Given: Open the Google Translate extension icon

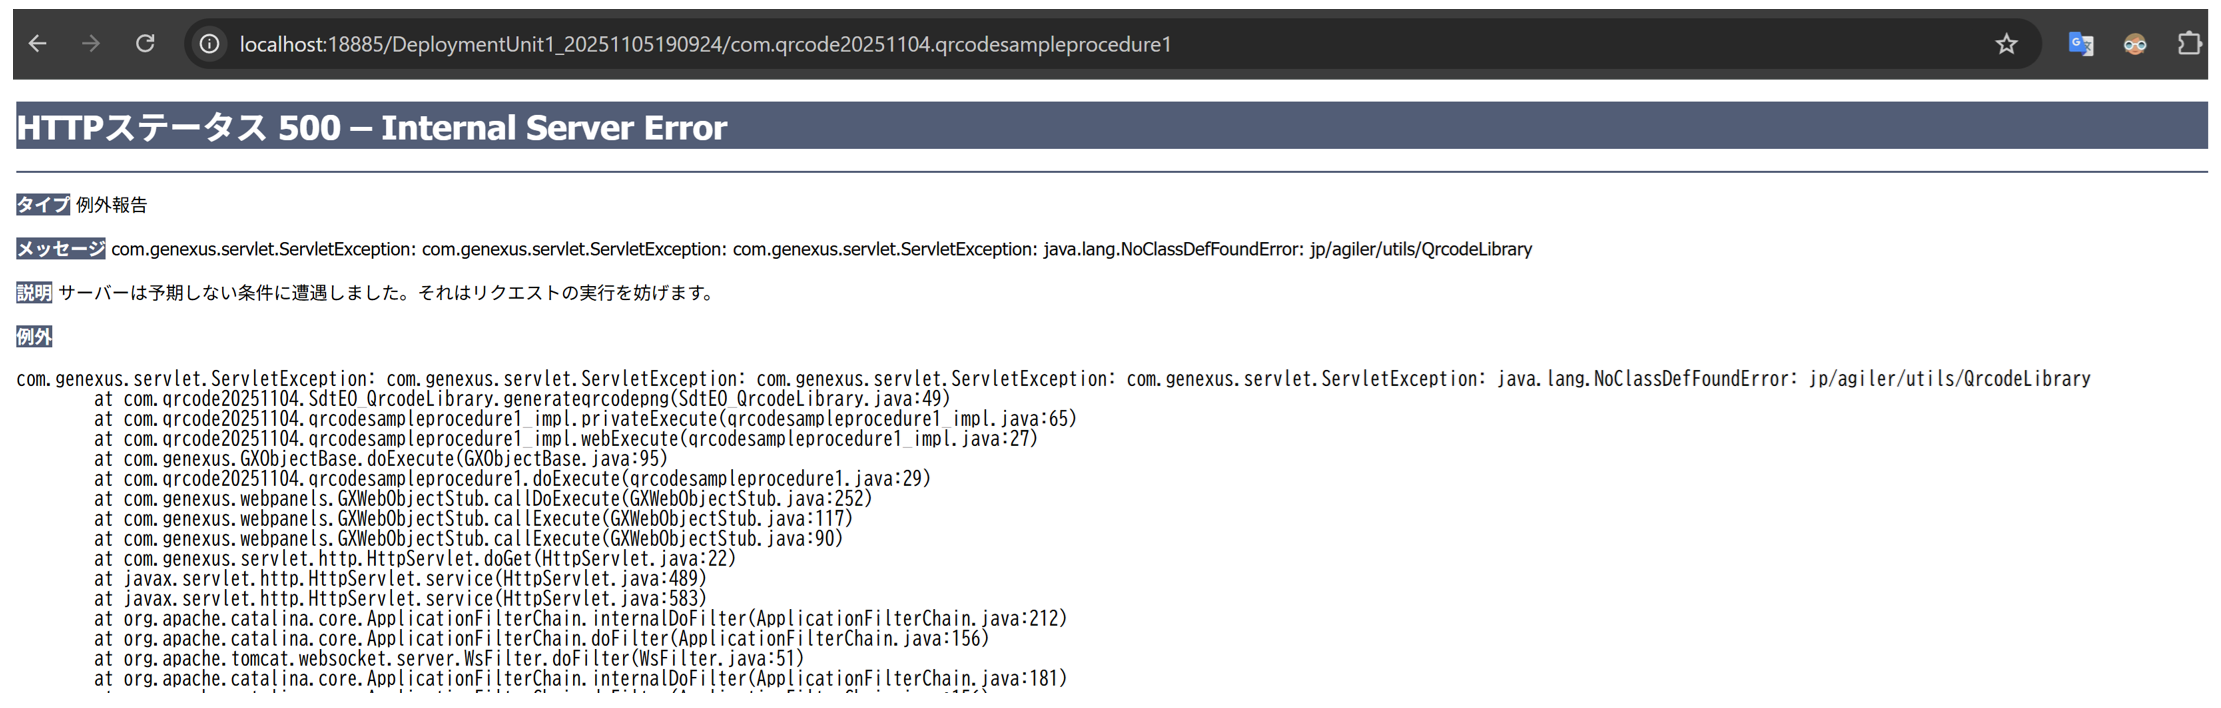Looking at the screenshot, I should click(2081, 43).
